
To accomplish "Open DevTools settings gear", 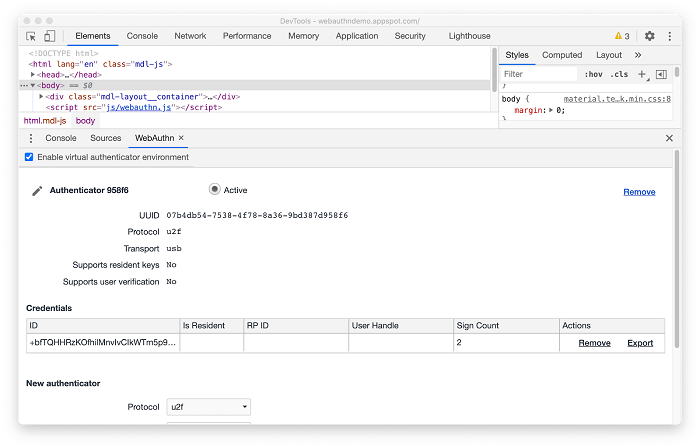I will click(x=649, y=36).
